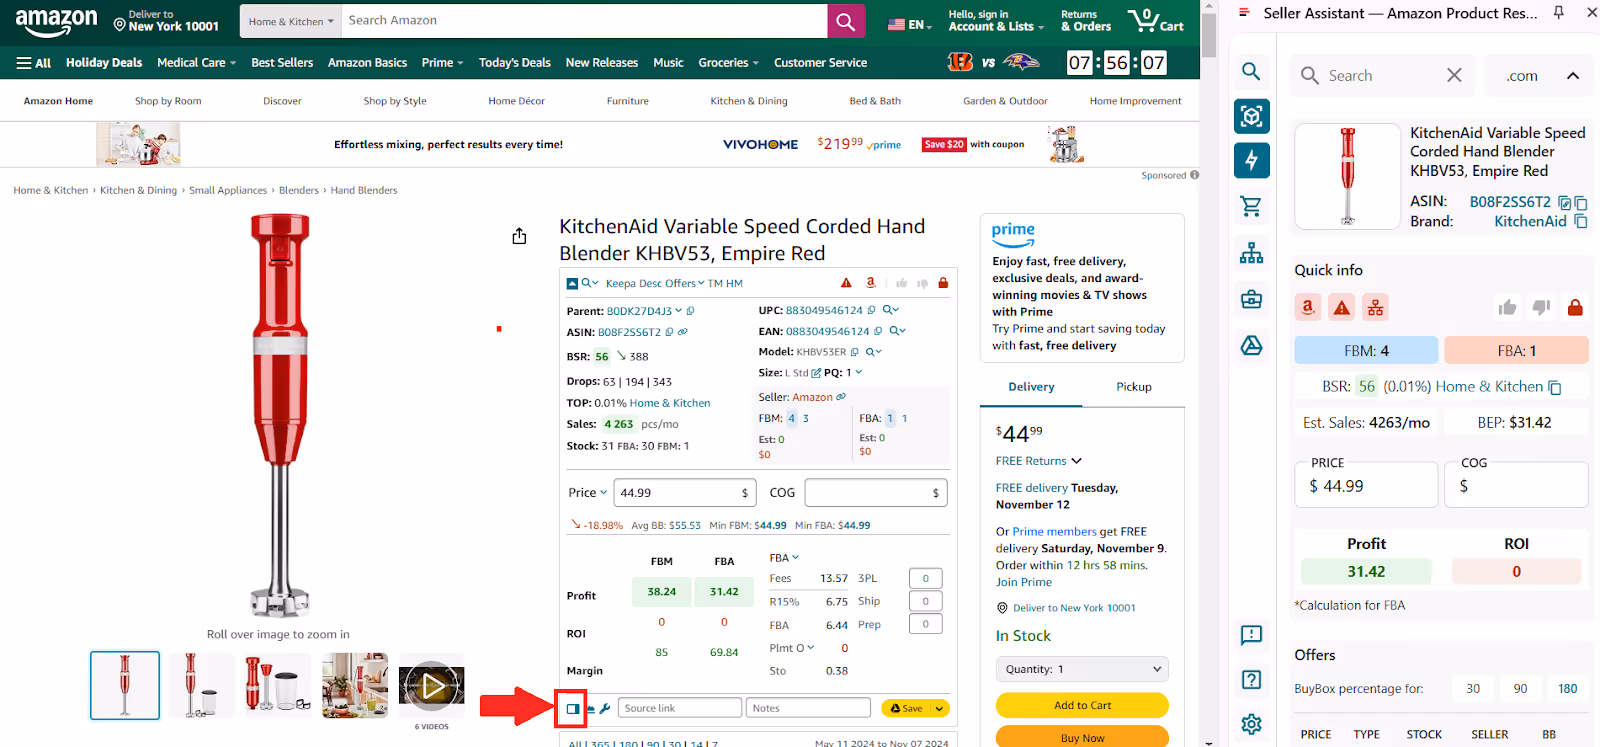The height and width of the screenshot is (747, 1600).
Task: Open the search tool in Seller Assistant sidebar
Action: tap(1251, 71)
